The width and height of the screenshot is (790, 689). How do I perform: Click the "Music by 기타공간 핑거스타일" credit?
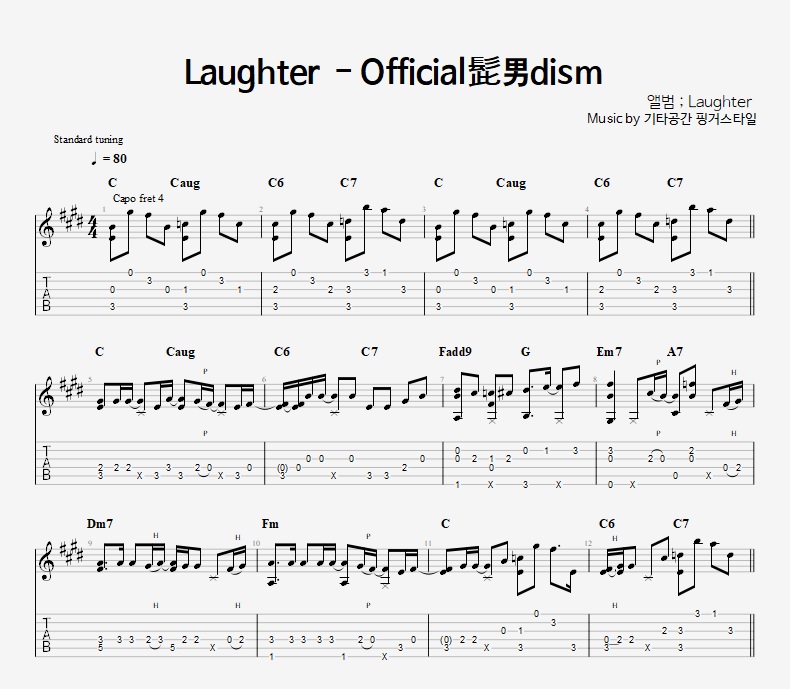(x=672, y=119)
